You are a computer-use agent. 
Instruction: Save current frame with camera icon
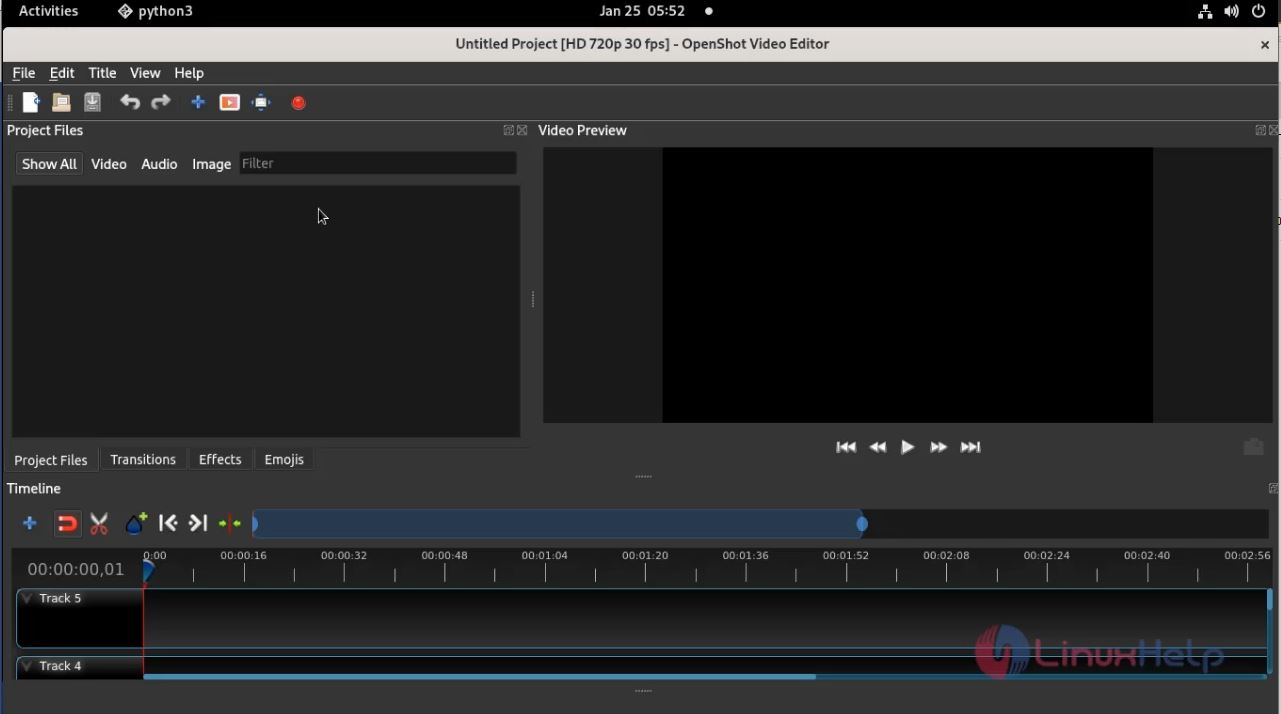point(1253,447)
